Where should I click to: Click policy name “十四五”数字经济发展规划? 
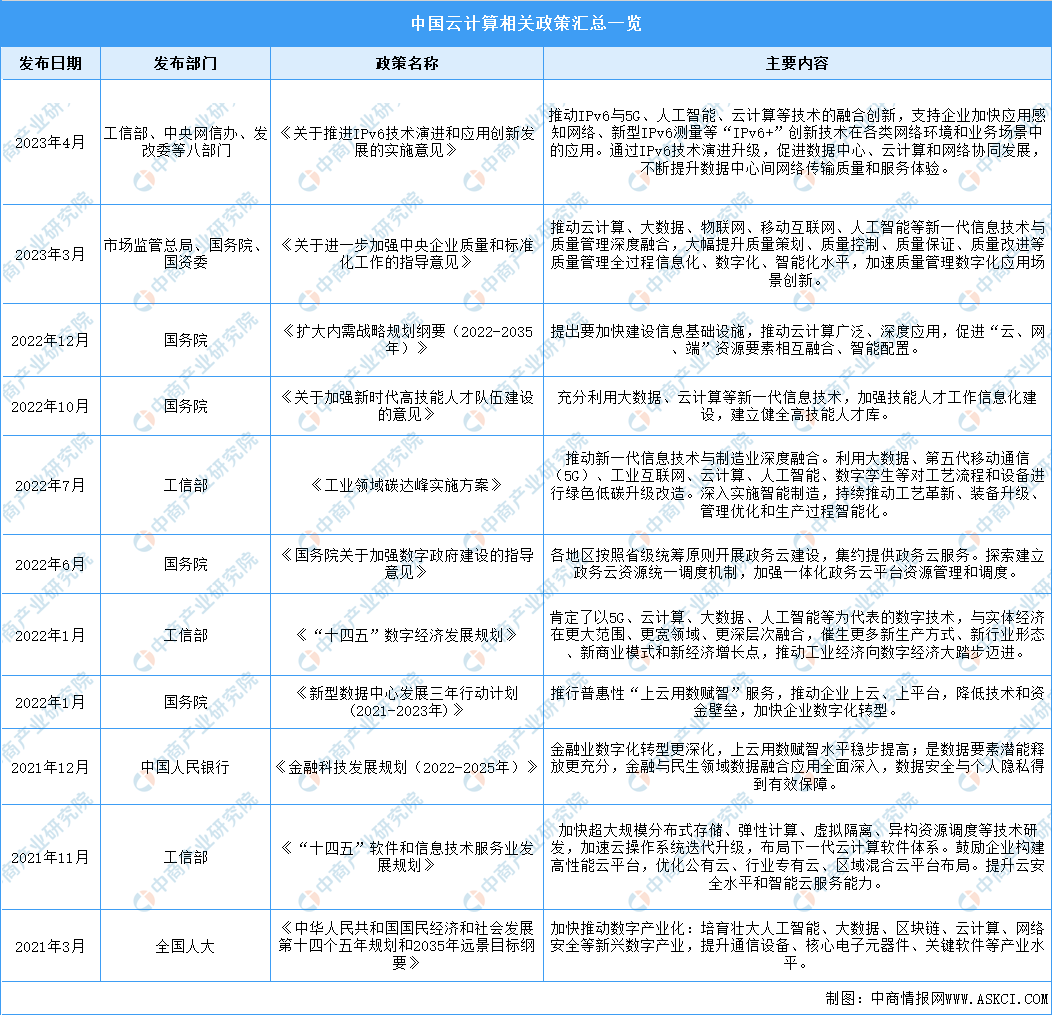pos(407,635)
